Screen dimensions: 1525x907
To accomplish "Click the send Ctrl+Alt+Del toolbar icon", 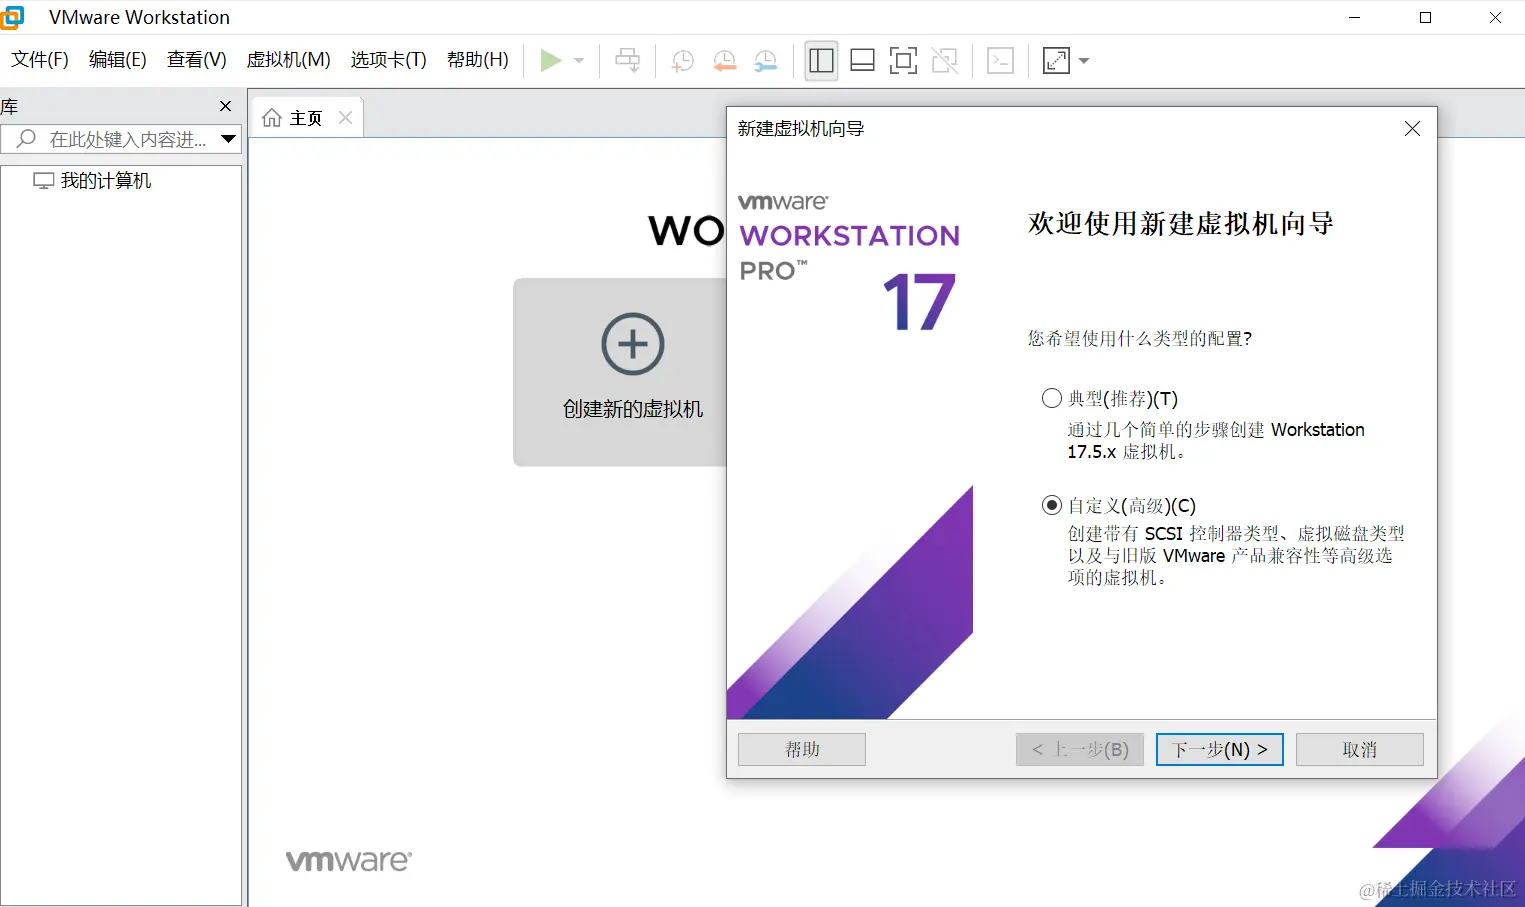I will point(628,60).
